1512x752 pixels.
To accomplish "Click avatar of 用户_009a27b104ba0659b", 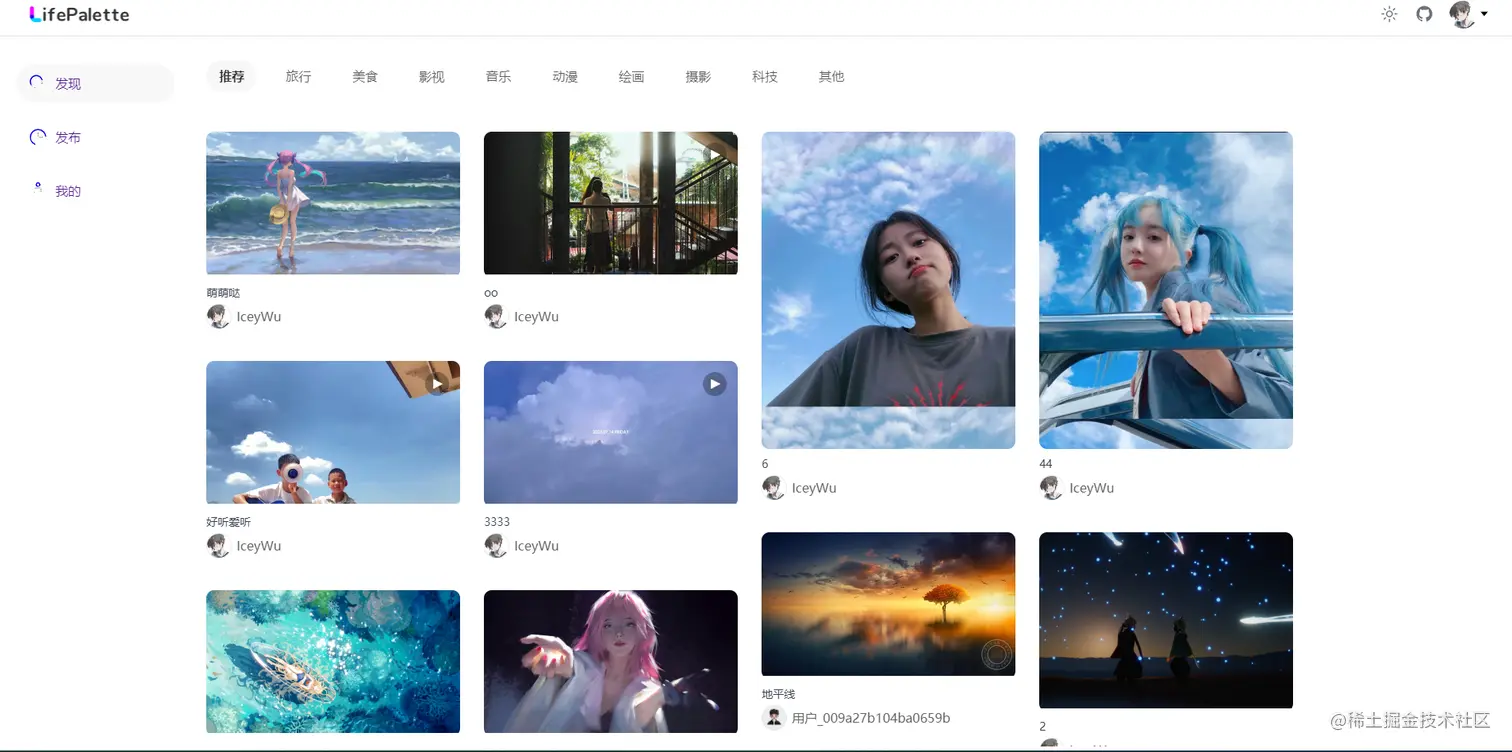I will tap(774, 718).
